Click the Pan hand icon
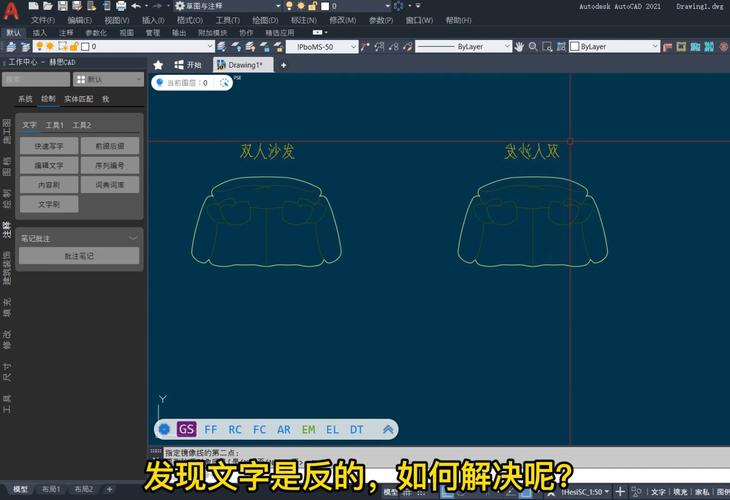Screen dimensions: 730x500 tap(519, 47)
